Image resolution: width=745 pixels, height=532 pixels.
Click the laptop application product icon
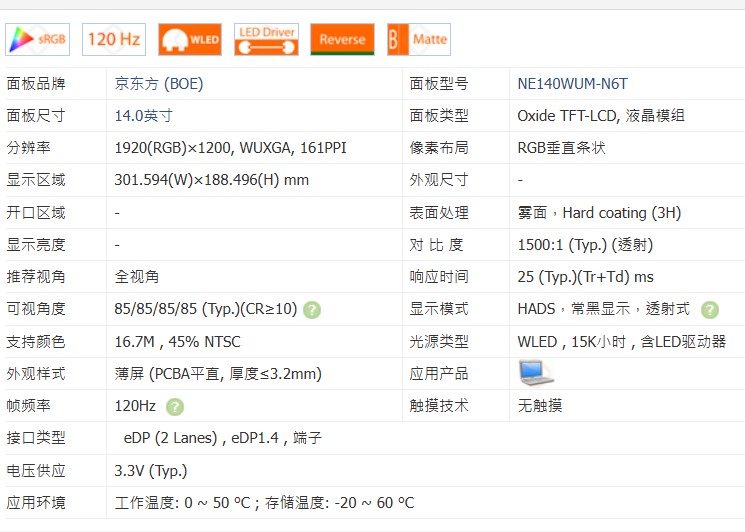point(536,373)
